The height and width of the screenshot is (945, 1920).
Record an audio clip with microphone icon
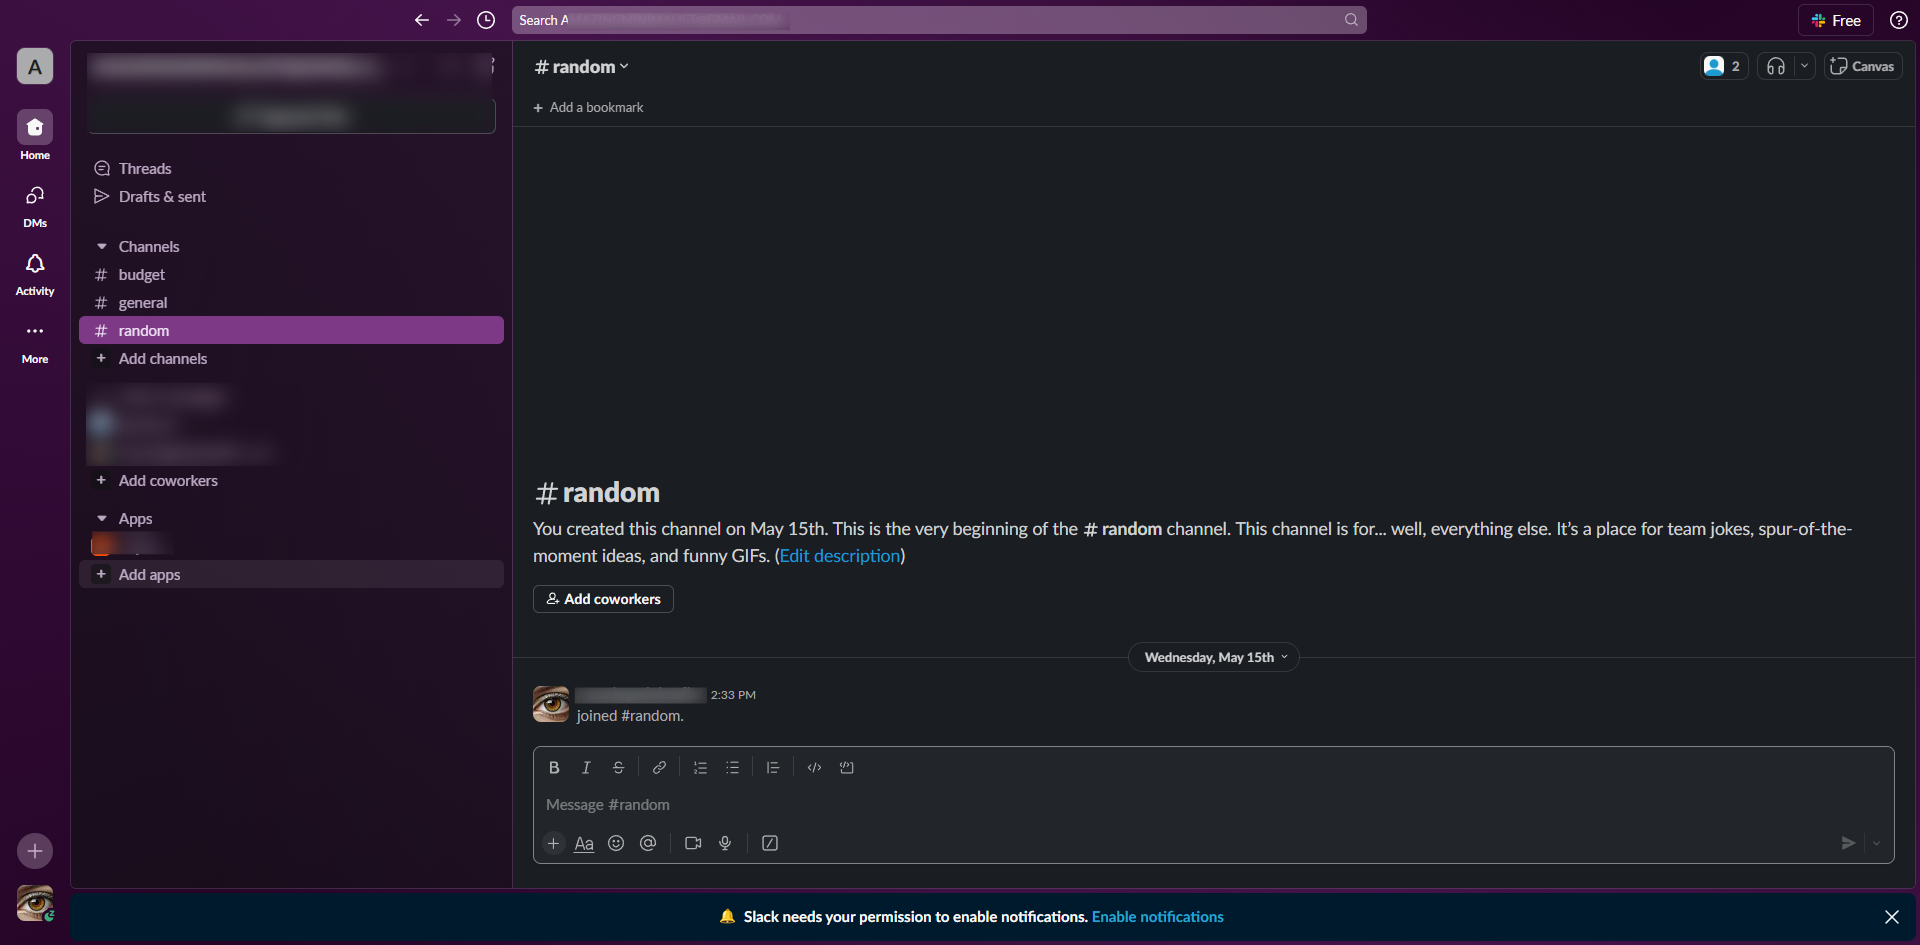click(x=725, y=843)
